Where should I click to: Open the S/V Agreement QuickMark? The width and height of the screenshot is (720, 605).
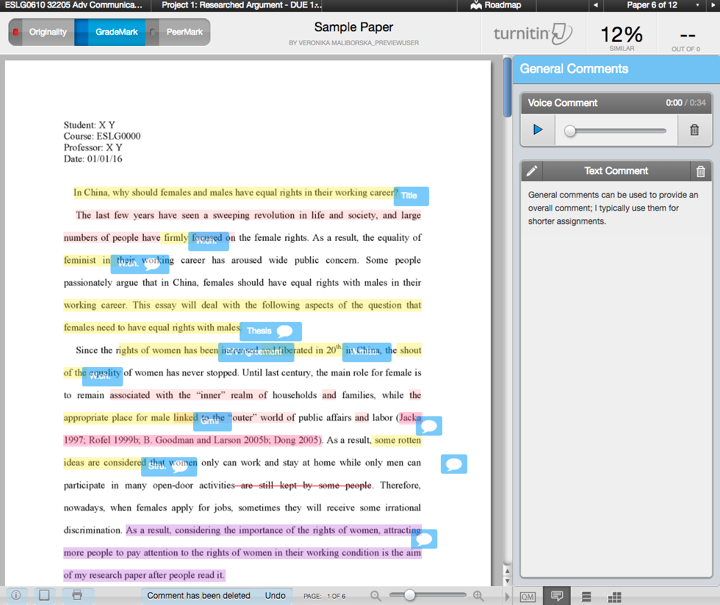pyautogui.click(x=256, y=353)
